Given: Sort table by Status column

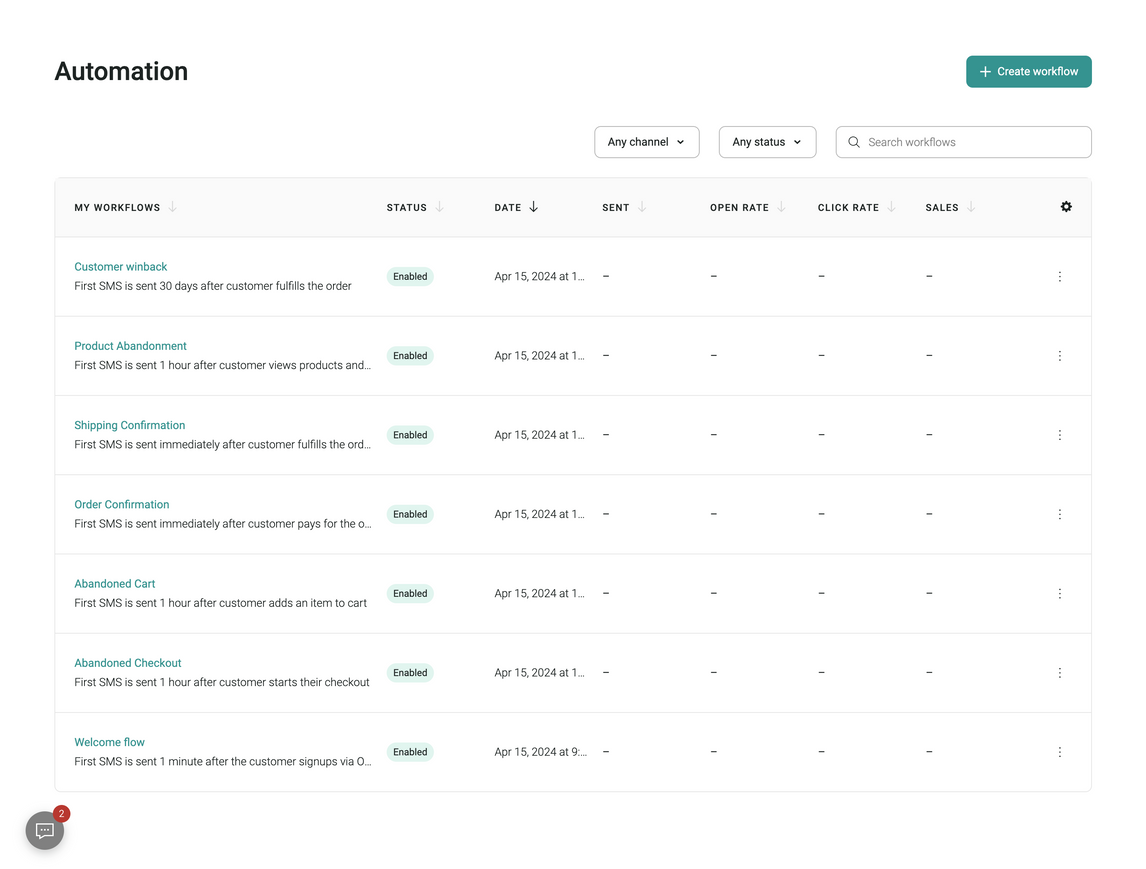Looking at the screenshot, I should pyautogui.click(x=439, y=207).
